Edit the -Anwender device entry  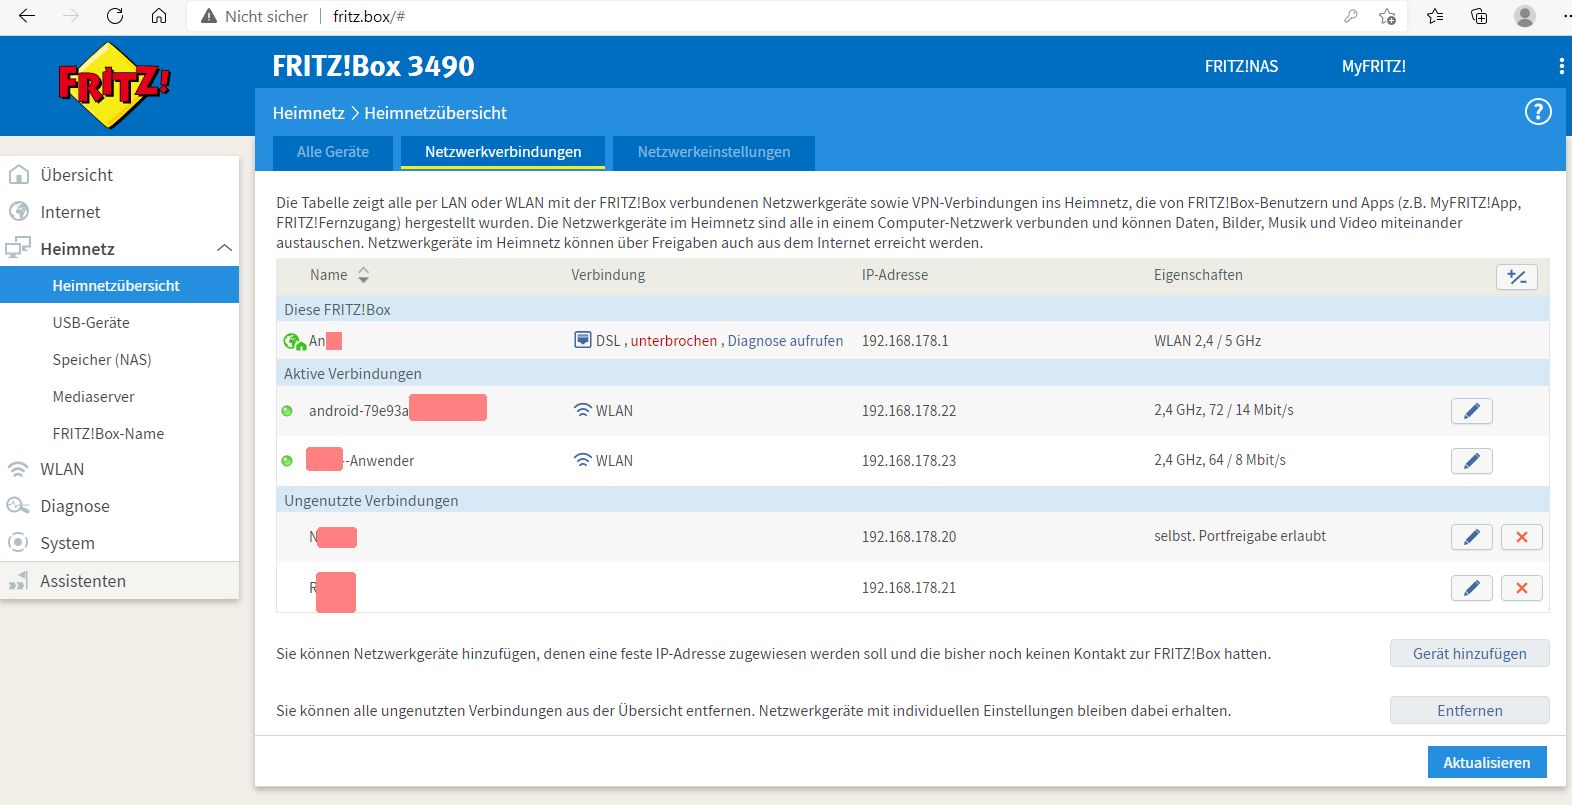click(x=1471, y=461)
